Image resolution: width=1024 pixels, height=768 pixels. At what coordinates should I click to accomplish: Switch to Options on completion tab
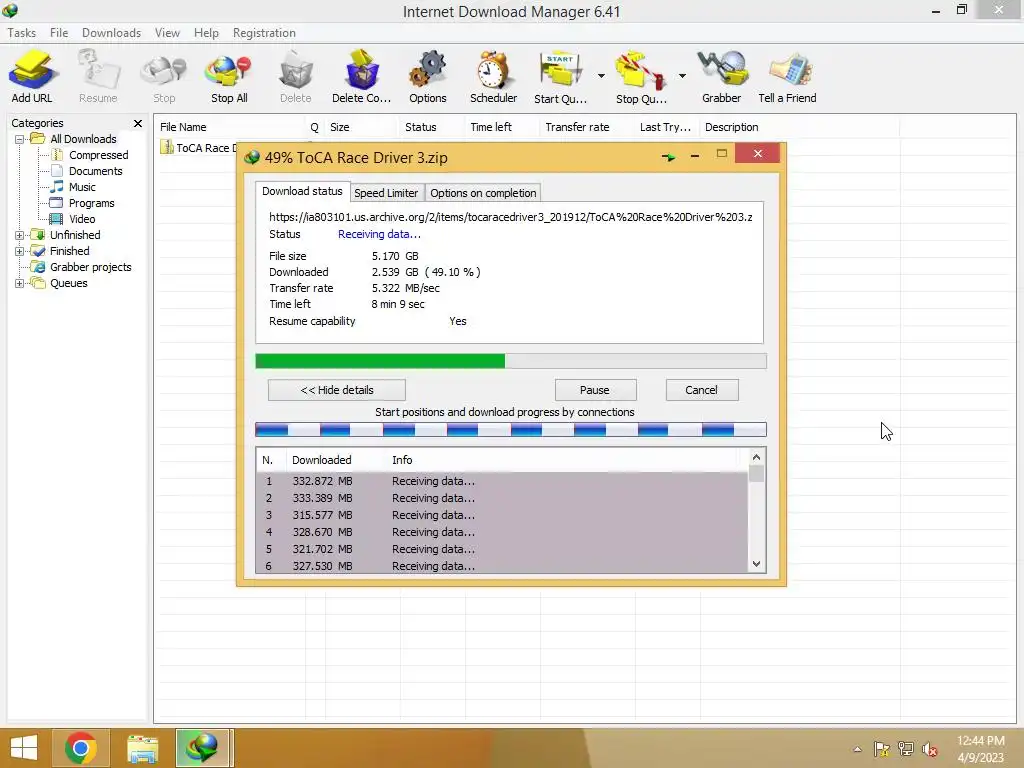point(483,193)
